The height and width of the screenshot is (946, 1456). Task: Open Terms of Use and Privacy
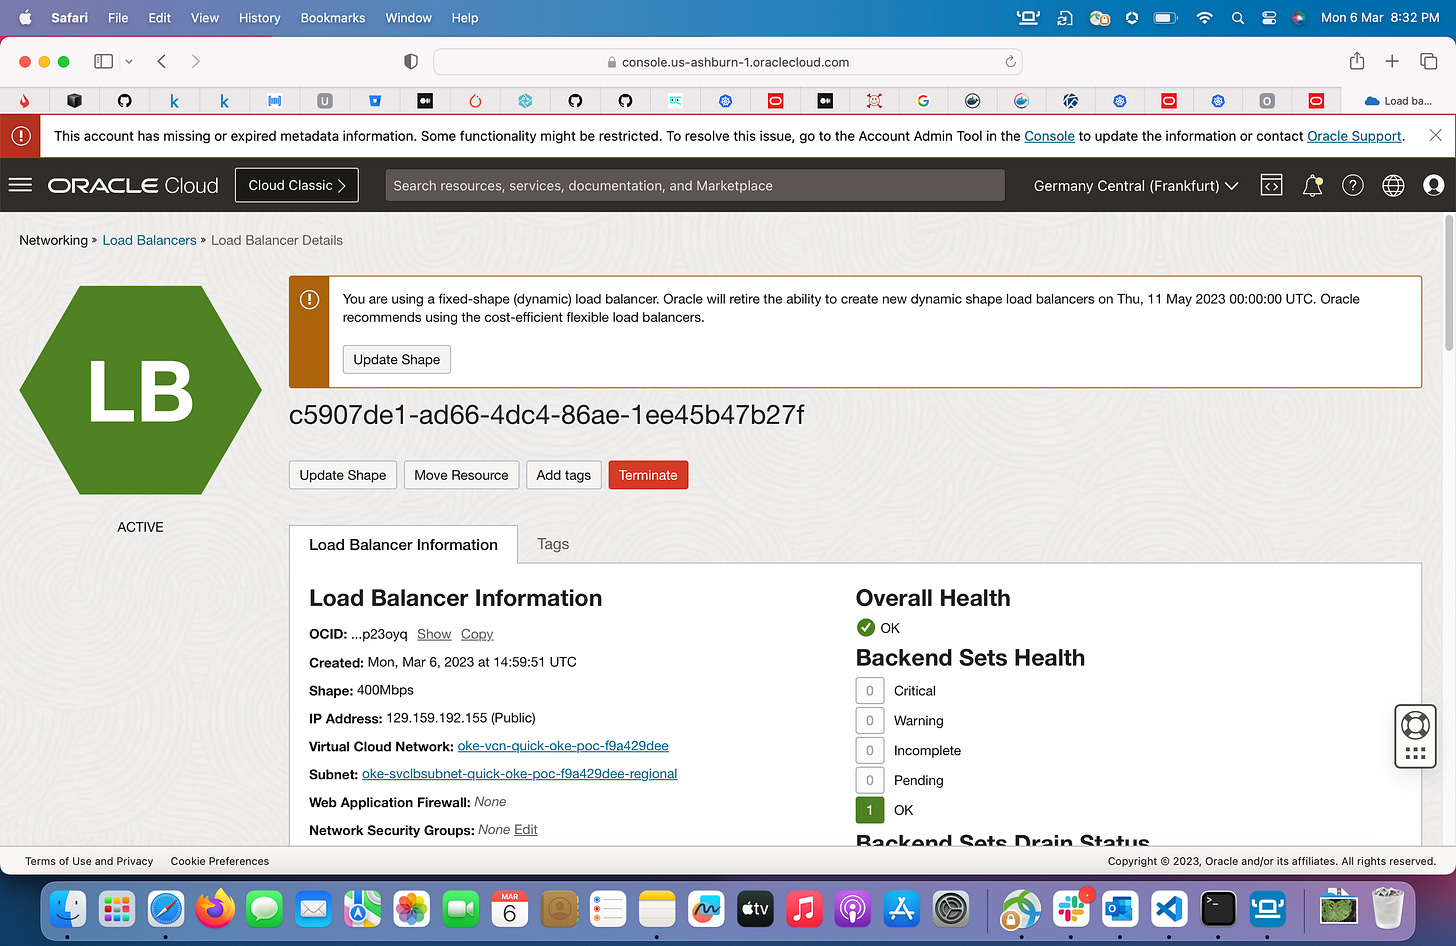pos(89,861)
